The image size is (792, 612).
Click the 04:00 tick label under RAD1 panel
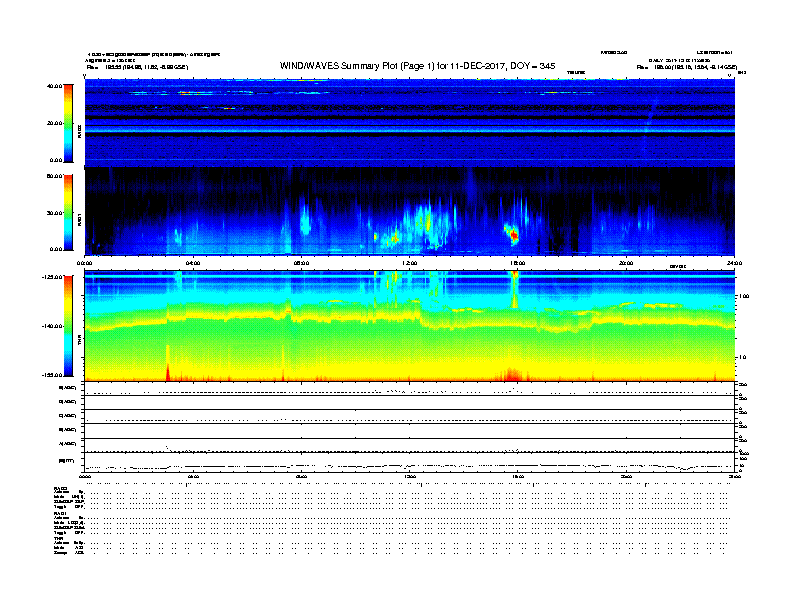[193, 263]
